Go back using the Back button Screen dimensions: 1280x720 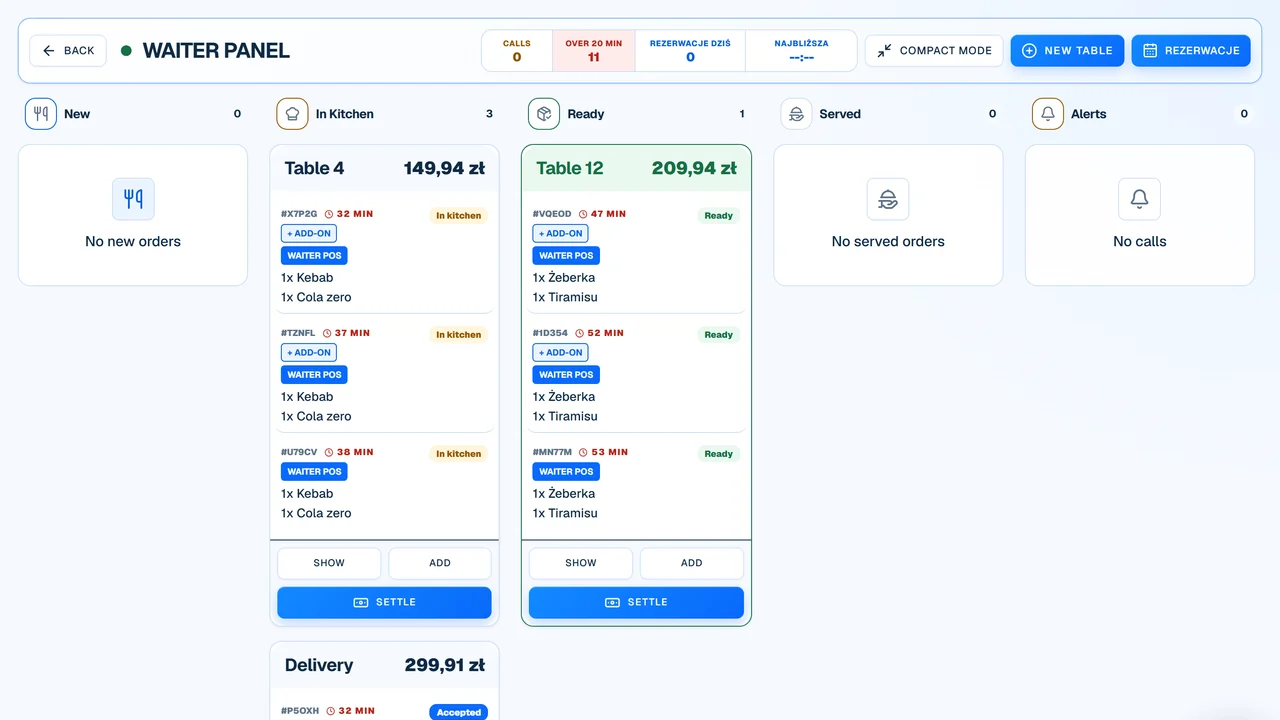(x=68, y=51)
